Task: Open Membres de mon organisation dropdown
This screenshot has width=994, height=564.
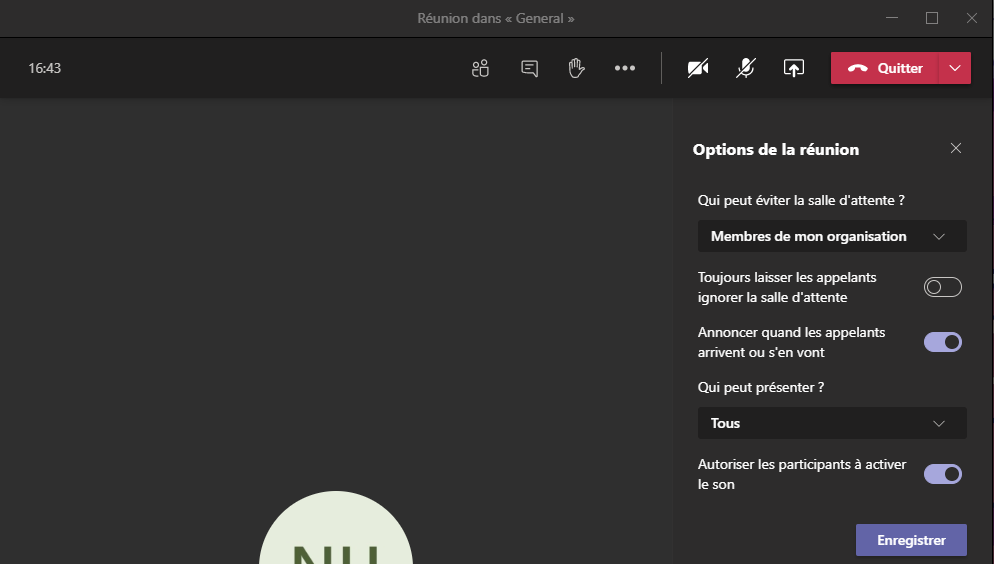Action: pos(832,236)
